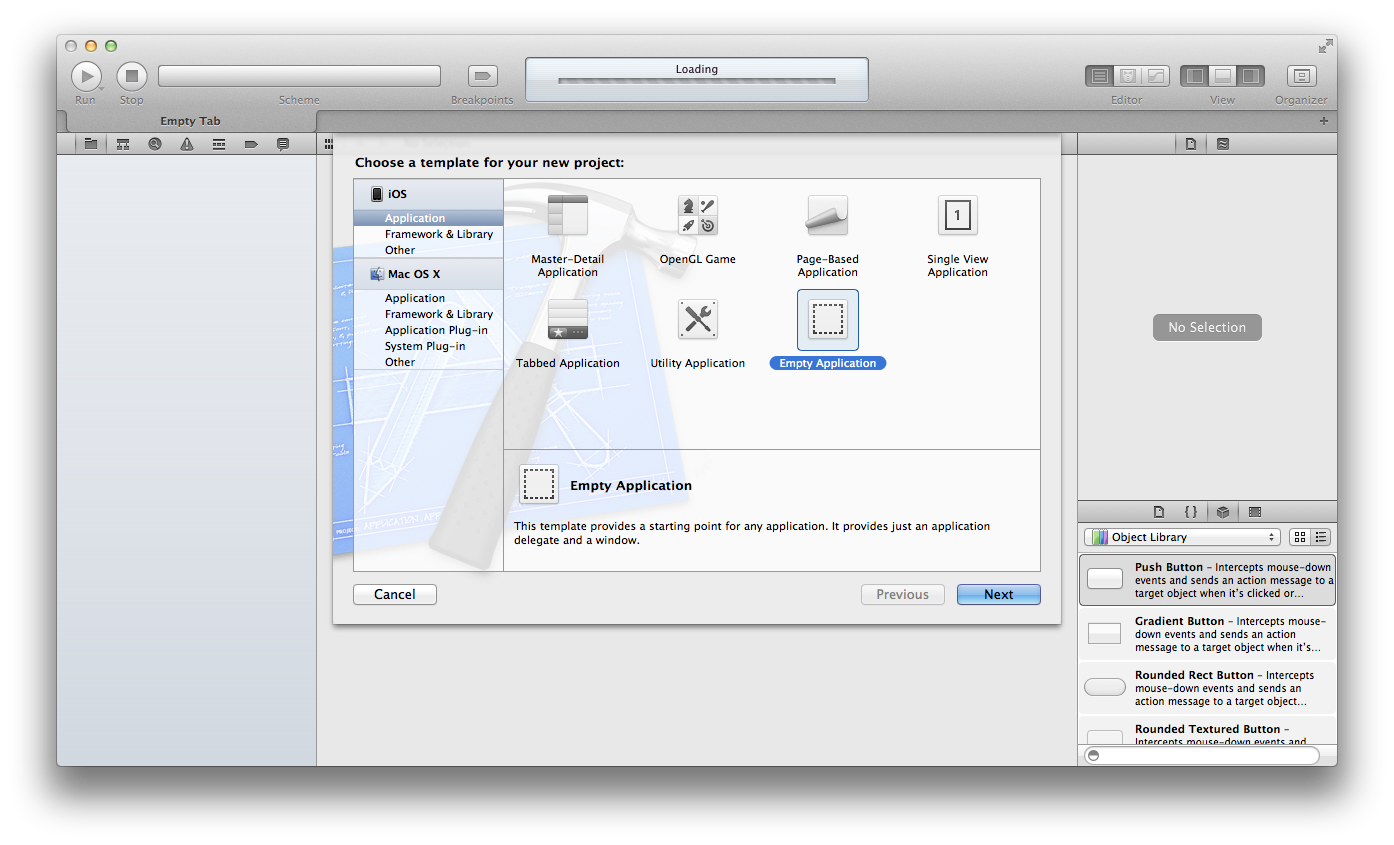Select the OpenGL Game template icon
1394x845 pixels.
point(698,215)
